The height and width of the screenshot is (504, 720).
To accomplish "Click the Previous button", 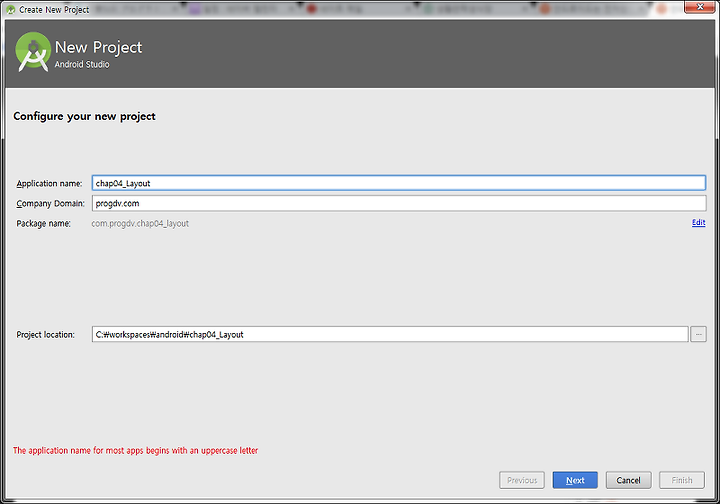I will point(522,480).
